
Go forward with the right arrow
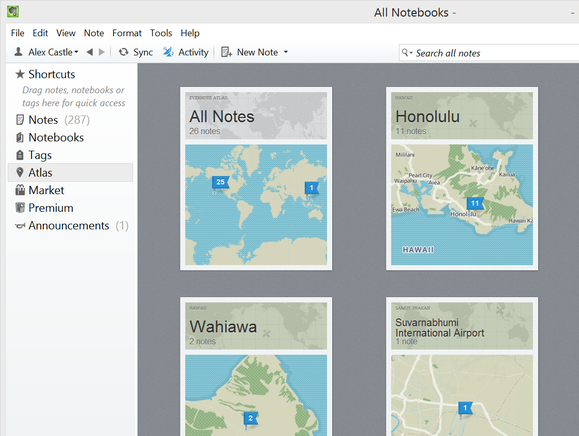tap(102, 52)
